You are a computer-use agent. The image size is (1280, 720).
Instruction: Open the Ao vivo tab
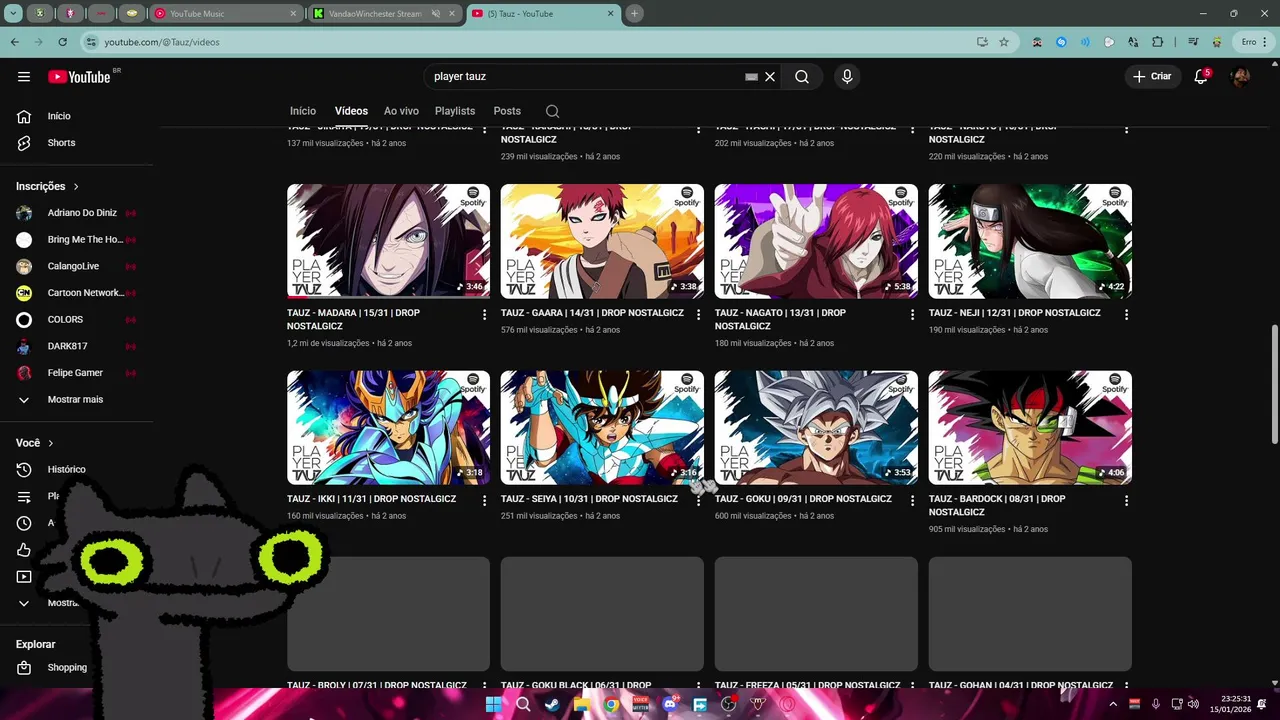tap(401, 111)
